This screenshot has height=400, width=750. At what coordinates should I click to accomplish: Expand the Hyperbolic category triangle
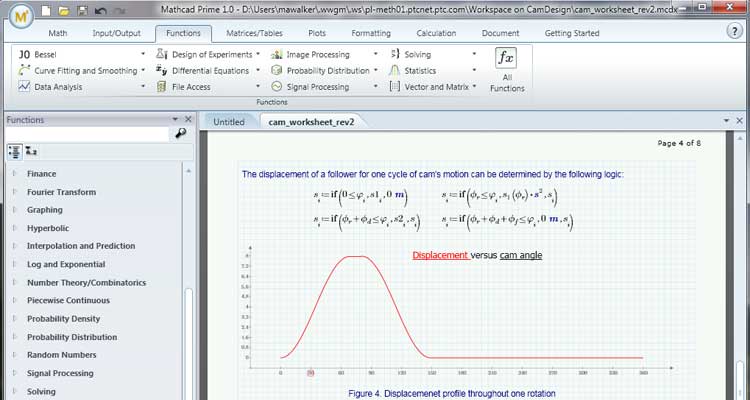tap(15, 228)
